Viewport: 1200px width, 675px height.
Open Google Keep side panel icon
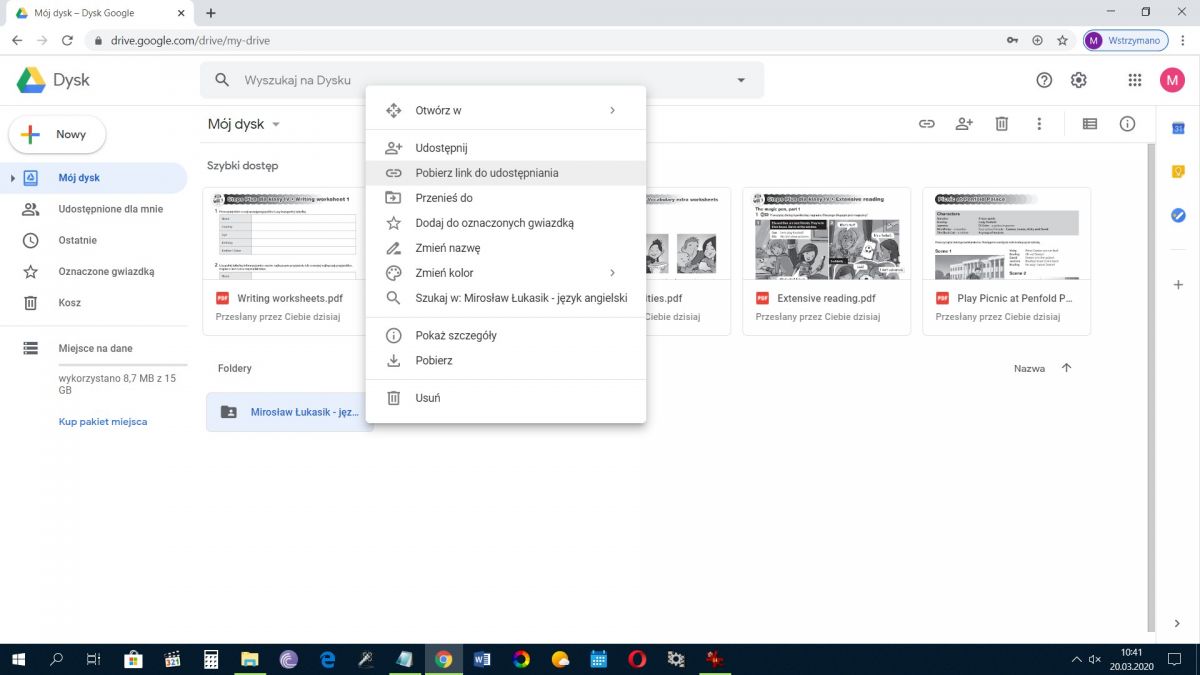(1178, 172)
